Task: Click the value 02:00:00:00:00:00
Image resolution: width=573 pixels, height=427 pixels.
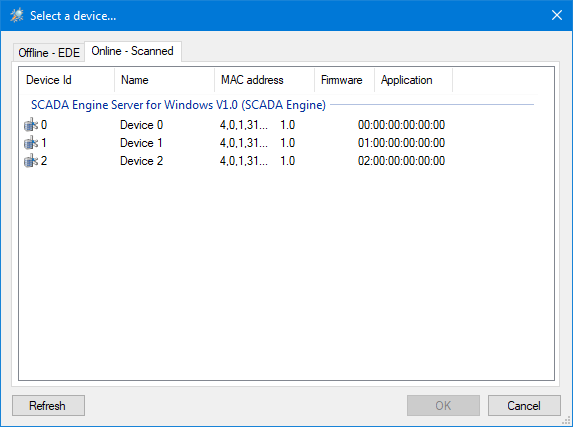Action: point(401,160)
